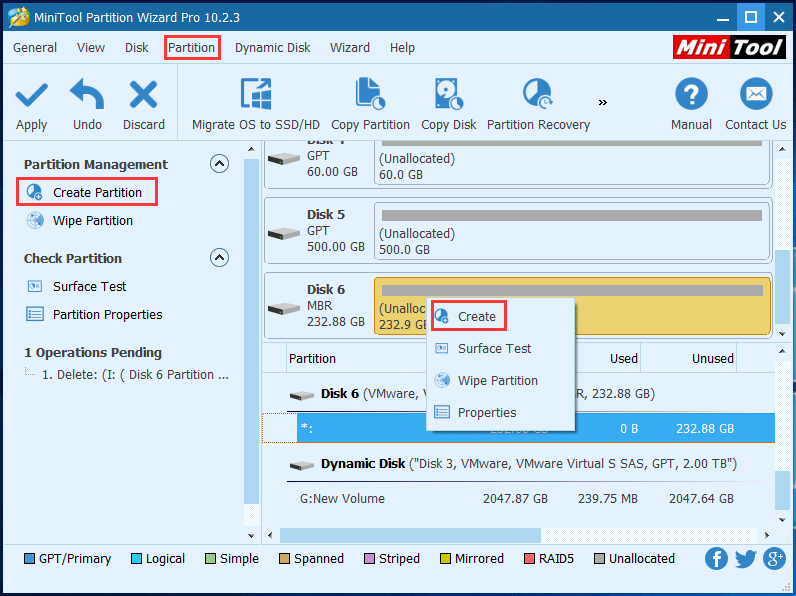The width and height of the screenshot is (796, 596).
Task: Click the Apply checkmark icon
Action: [x=31, y=95]
